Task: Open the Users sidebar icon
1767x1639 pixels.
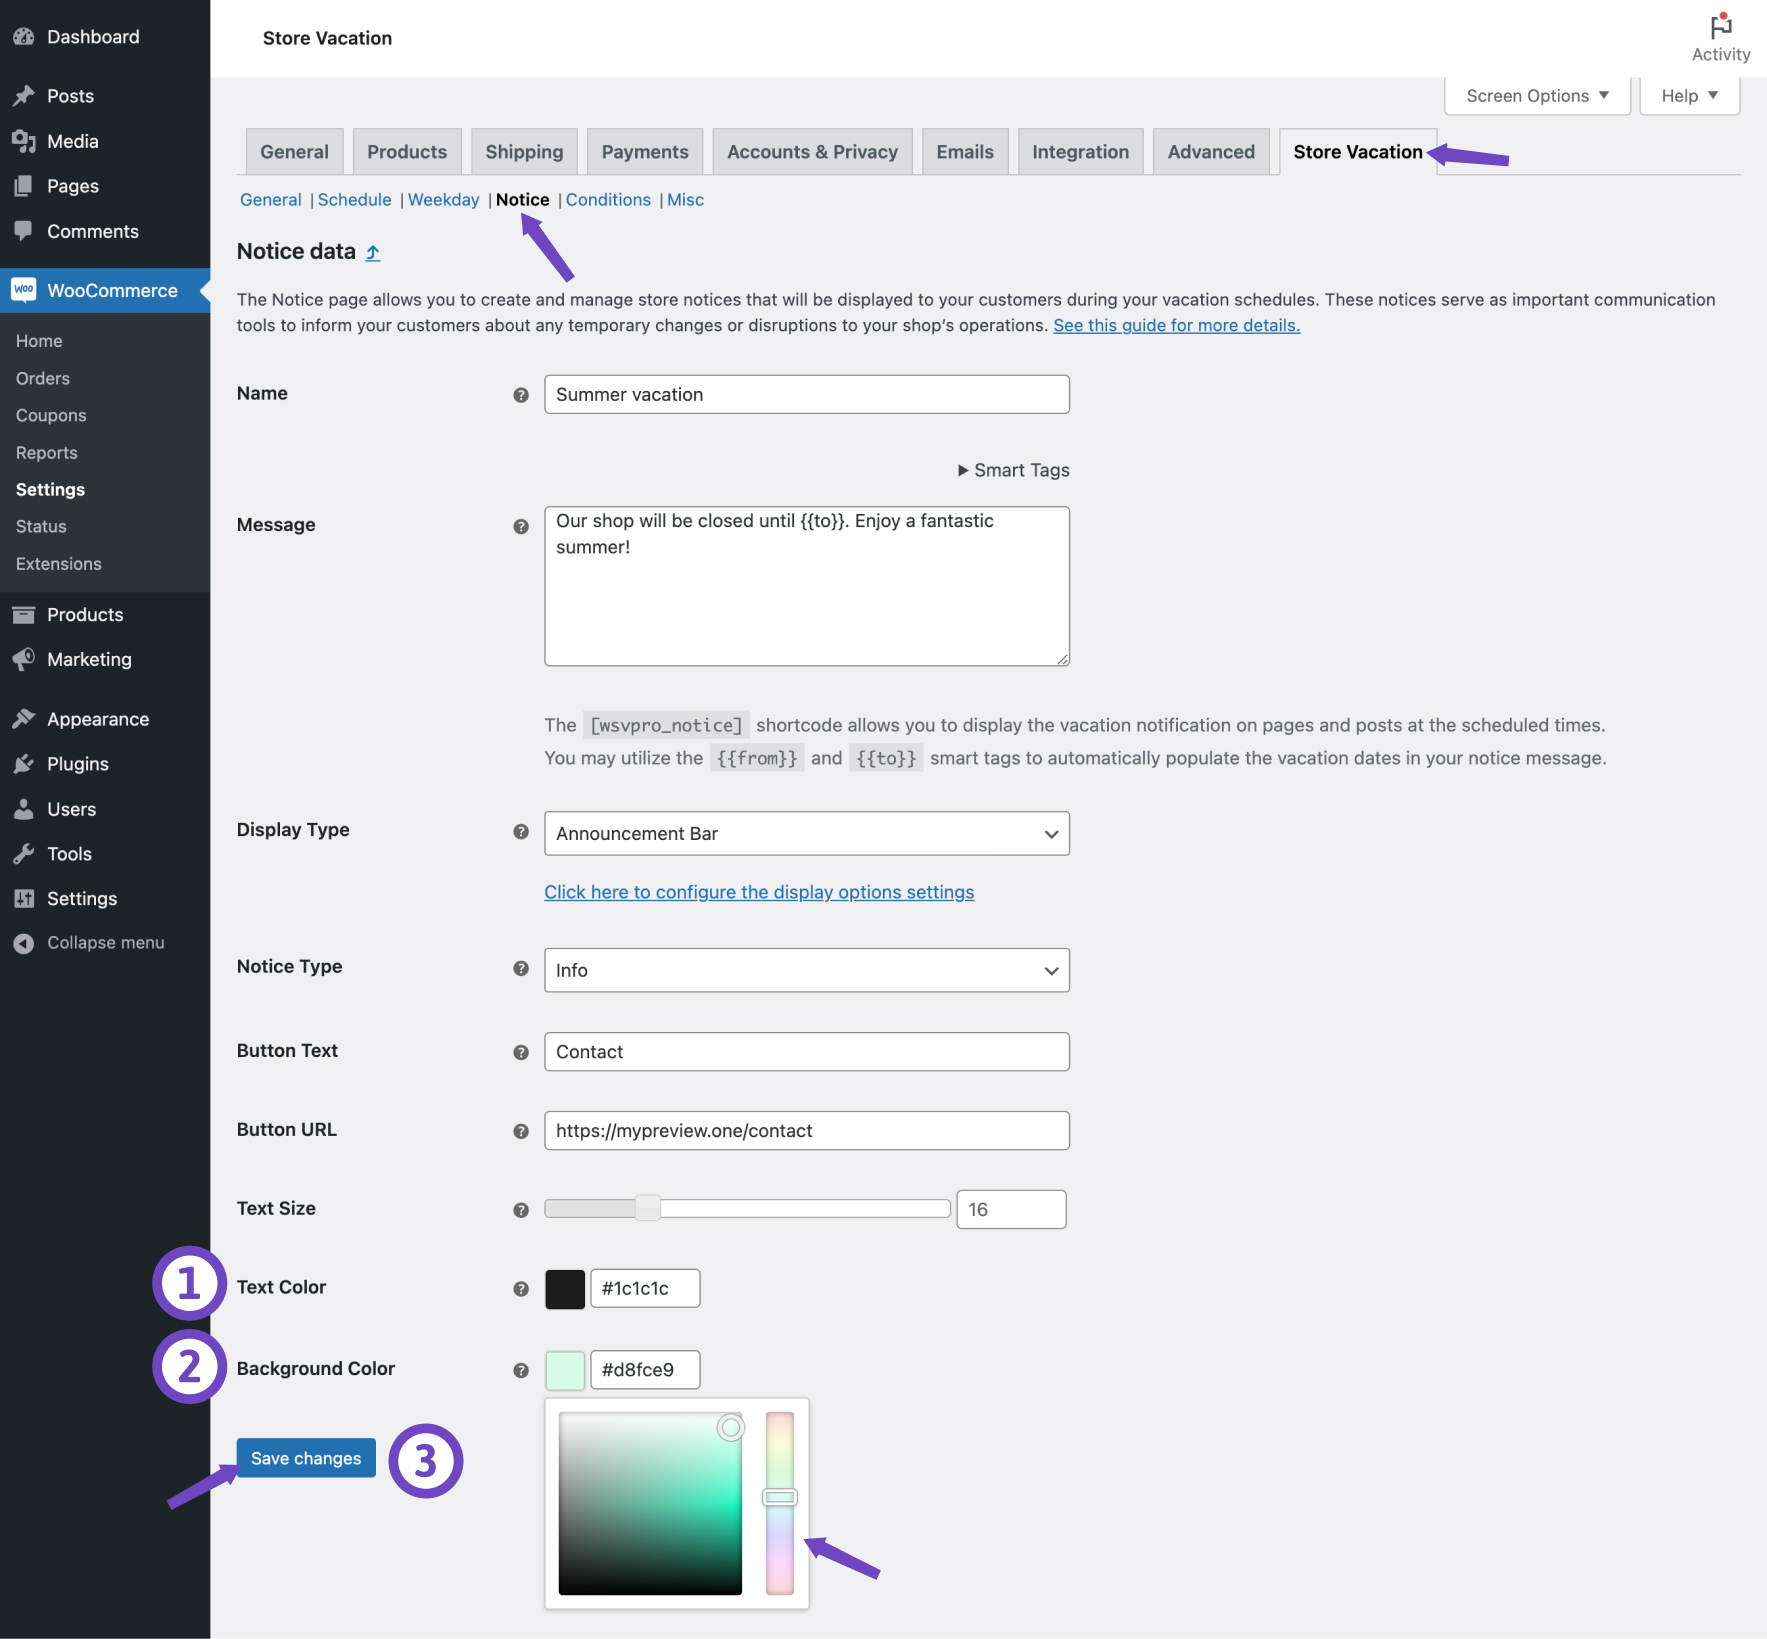Action: (24, 809)
